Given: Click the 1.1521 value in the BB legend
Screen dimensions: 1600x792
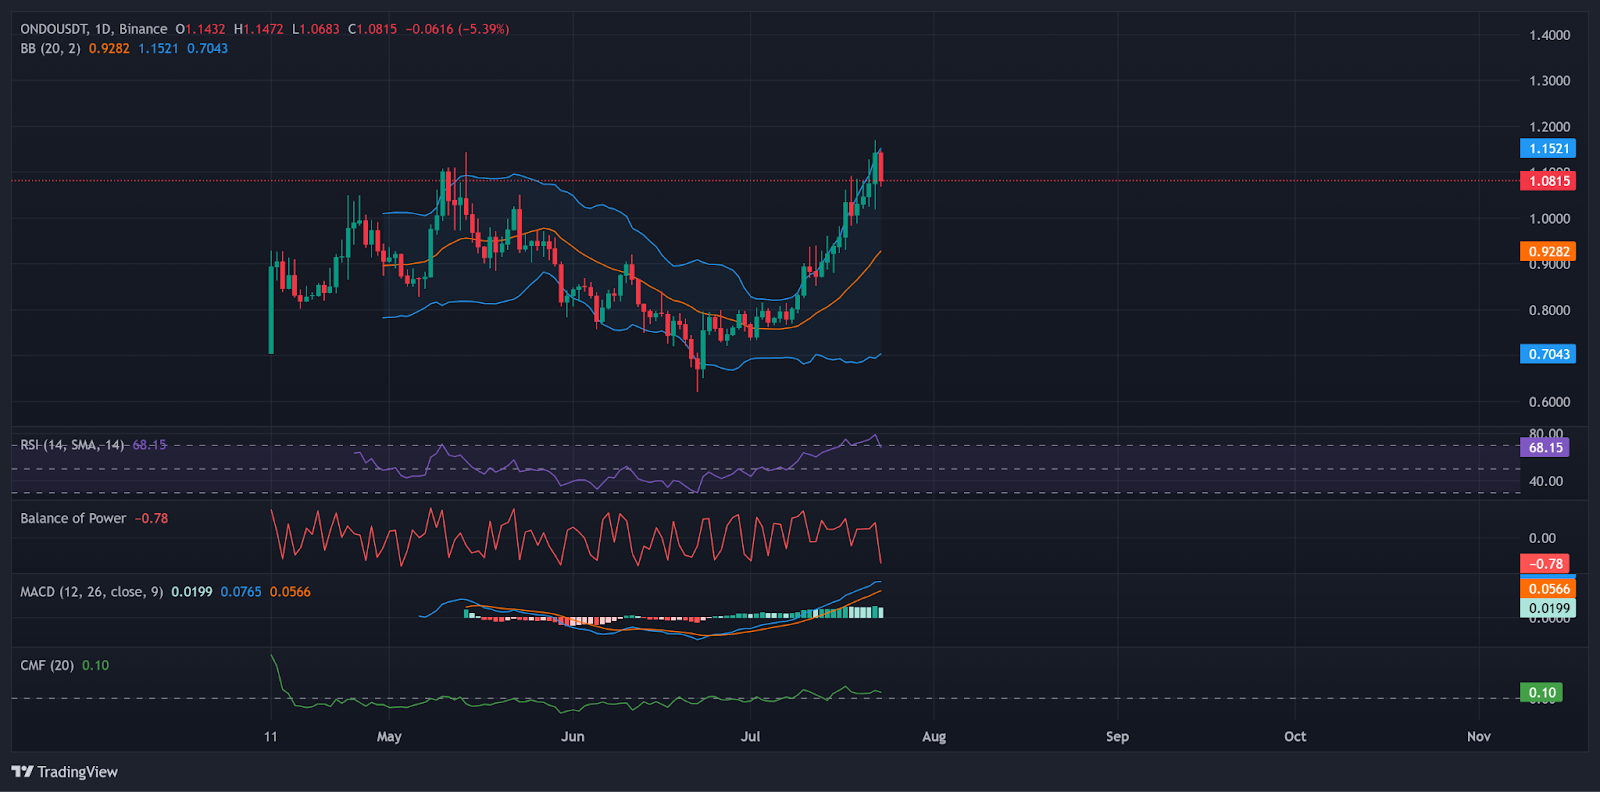Looking at the screenshot, I should [158, 48].
